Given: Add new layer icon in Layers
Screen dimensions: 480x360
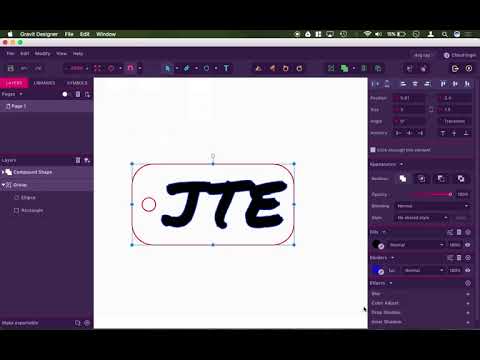Looking at the screenshot, I should point(87,160).
